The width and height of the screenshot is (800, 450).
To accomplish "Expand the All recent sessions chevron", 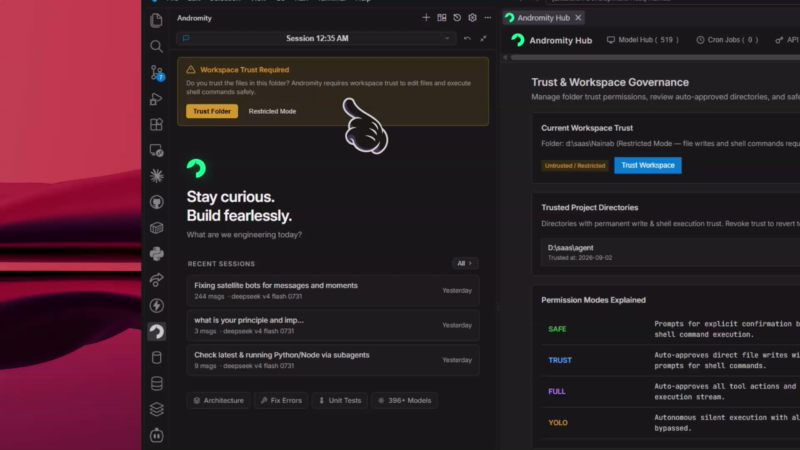I will pos(465,263).
